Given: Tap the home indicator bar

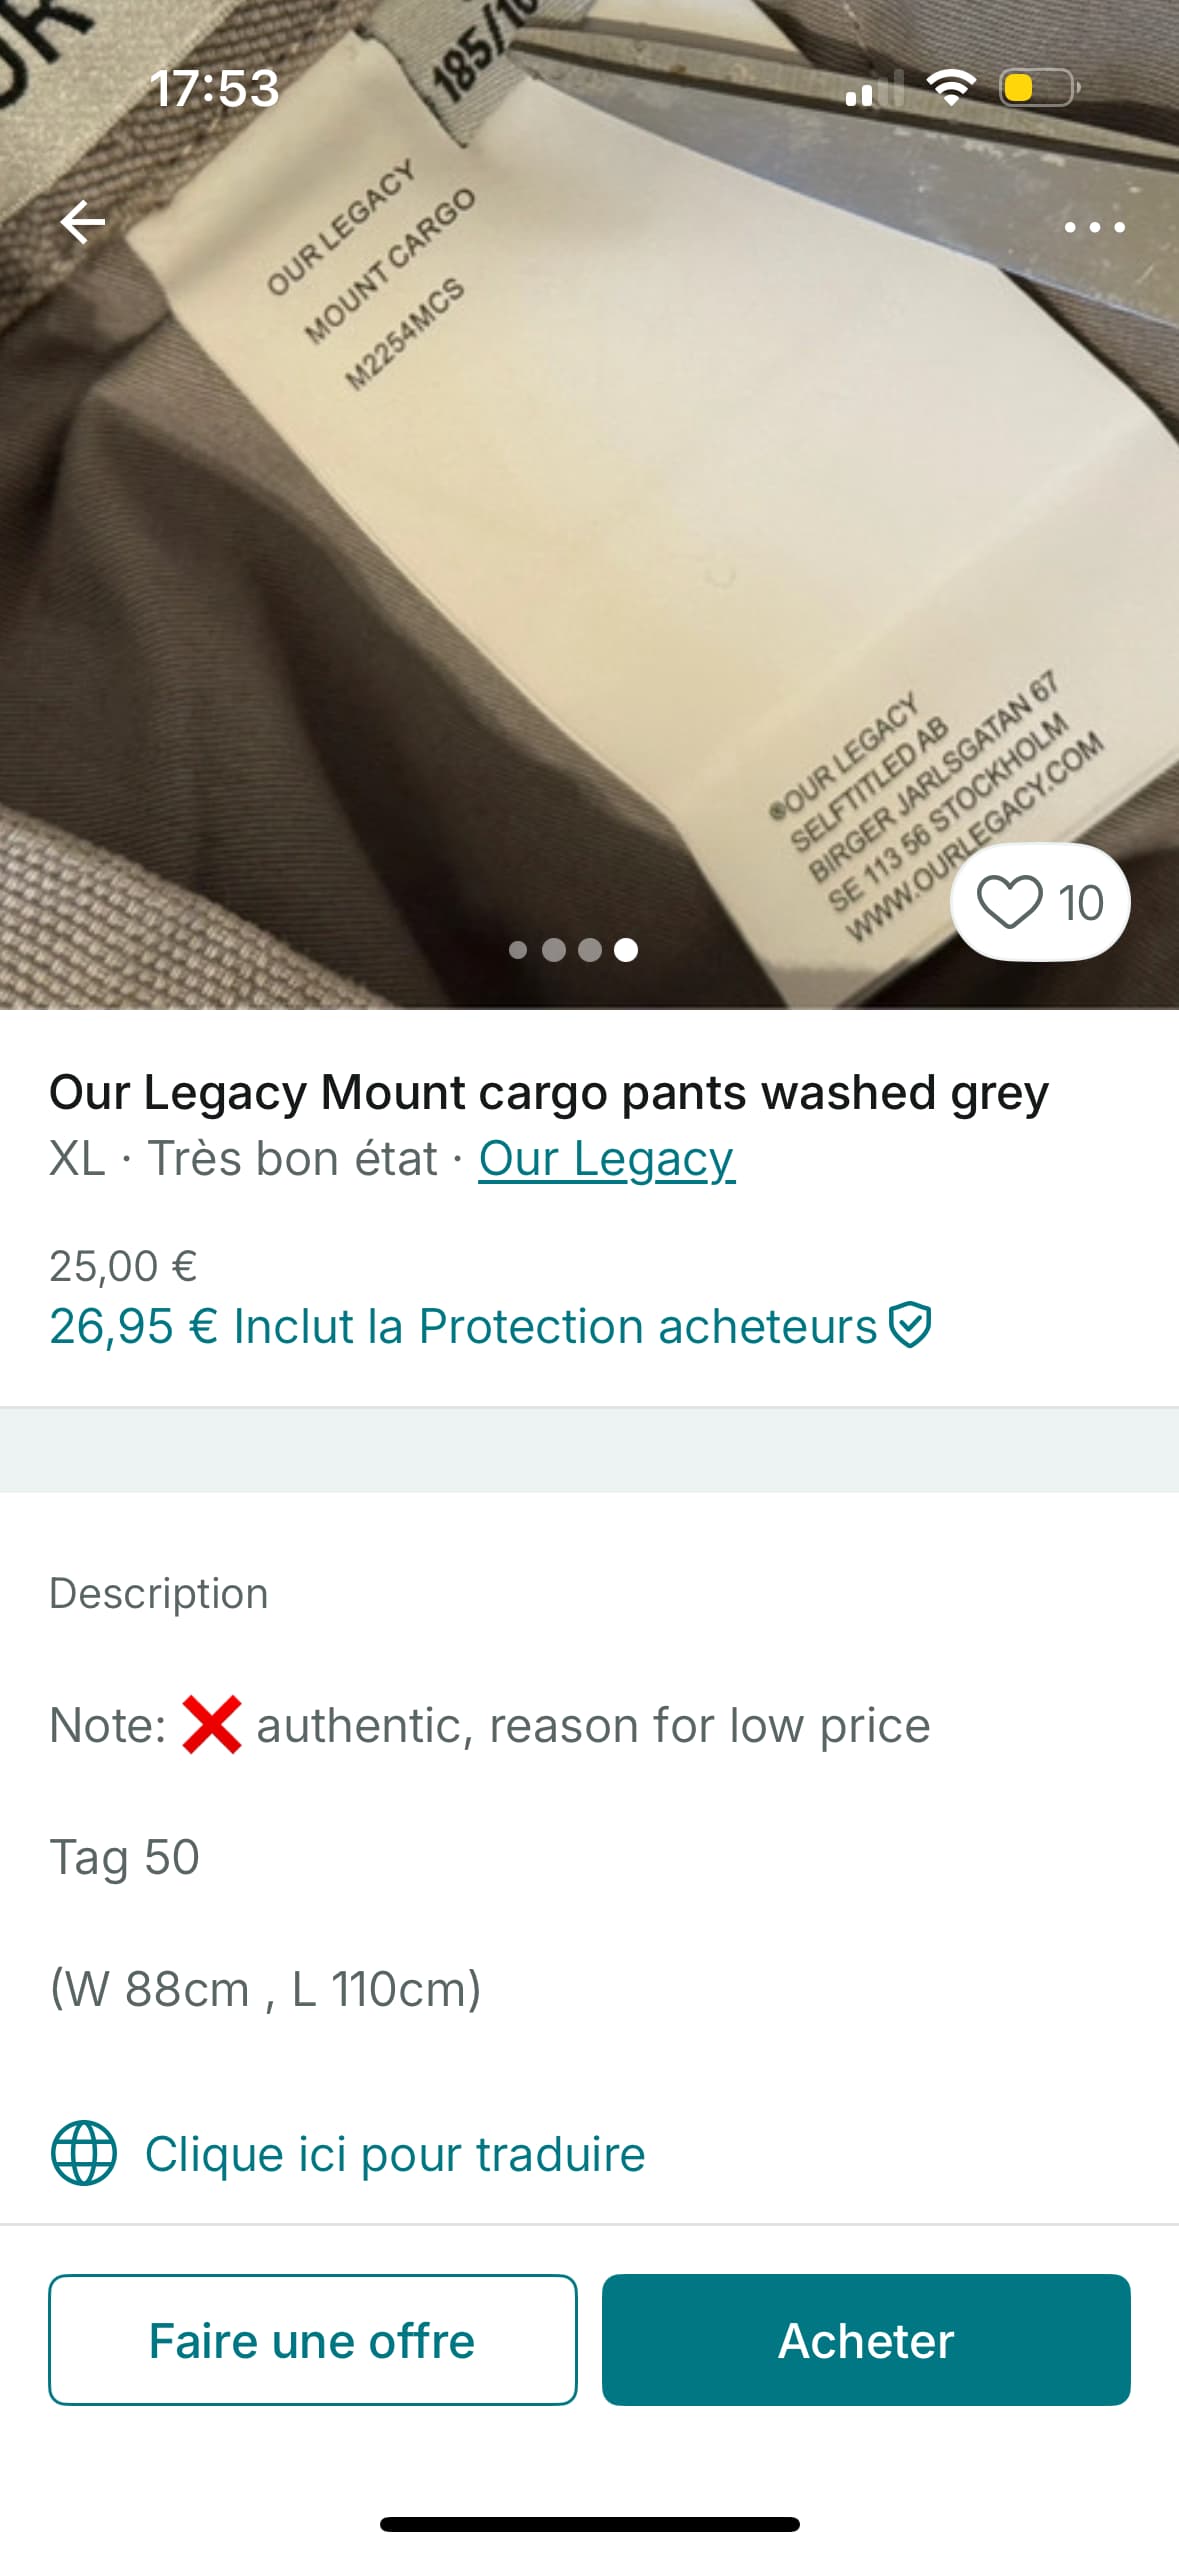Looking at the screenshot, I should (589, 2523).
